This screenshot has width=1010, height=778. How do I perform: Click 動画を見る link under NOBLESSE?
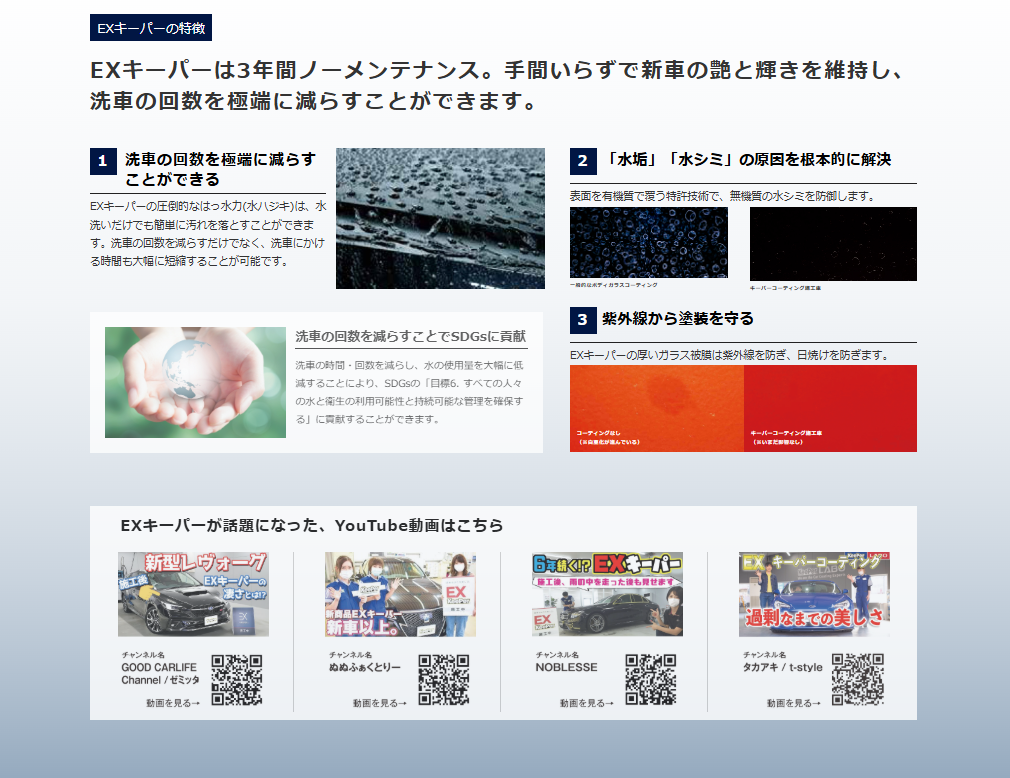[587, 703]
